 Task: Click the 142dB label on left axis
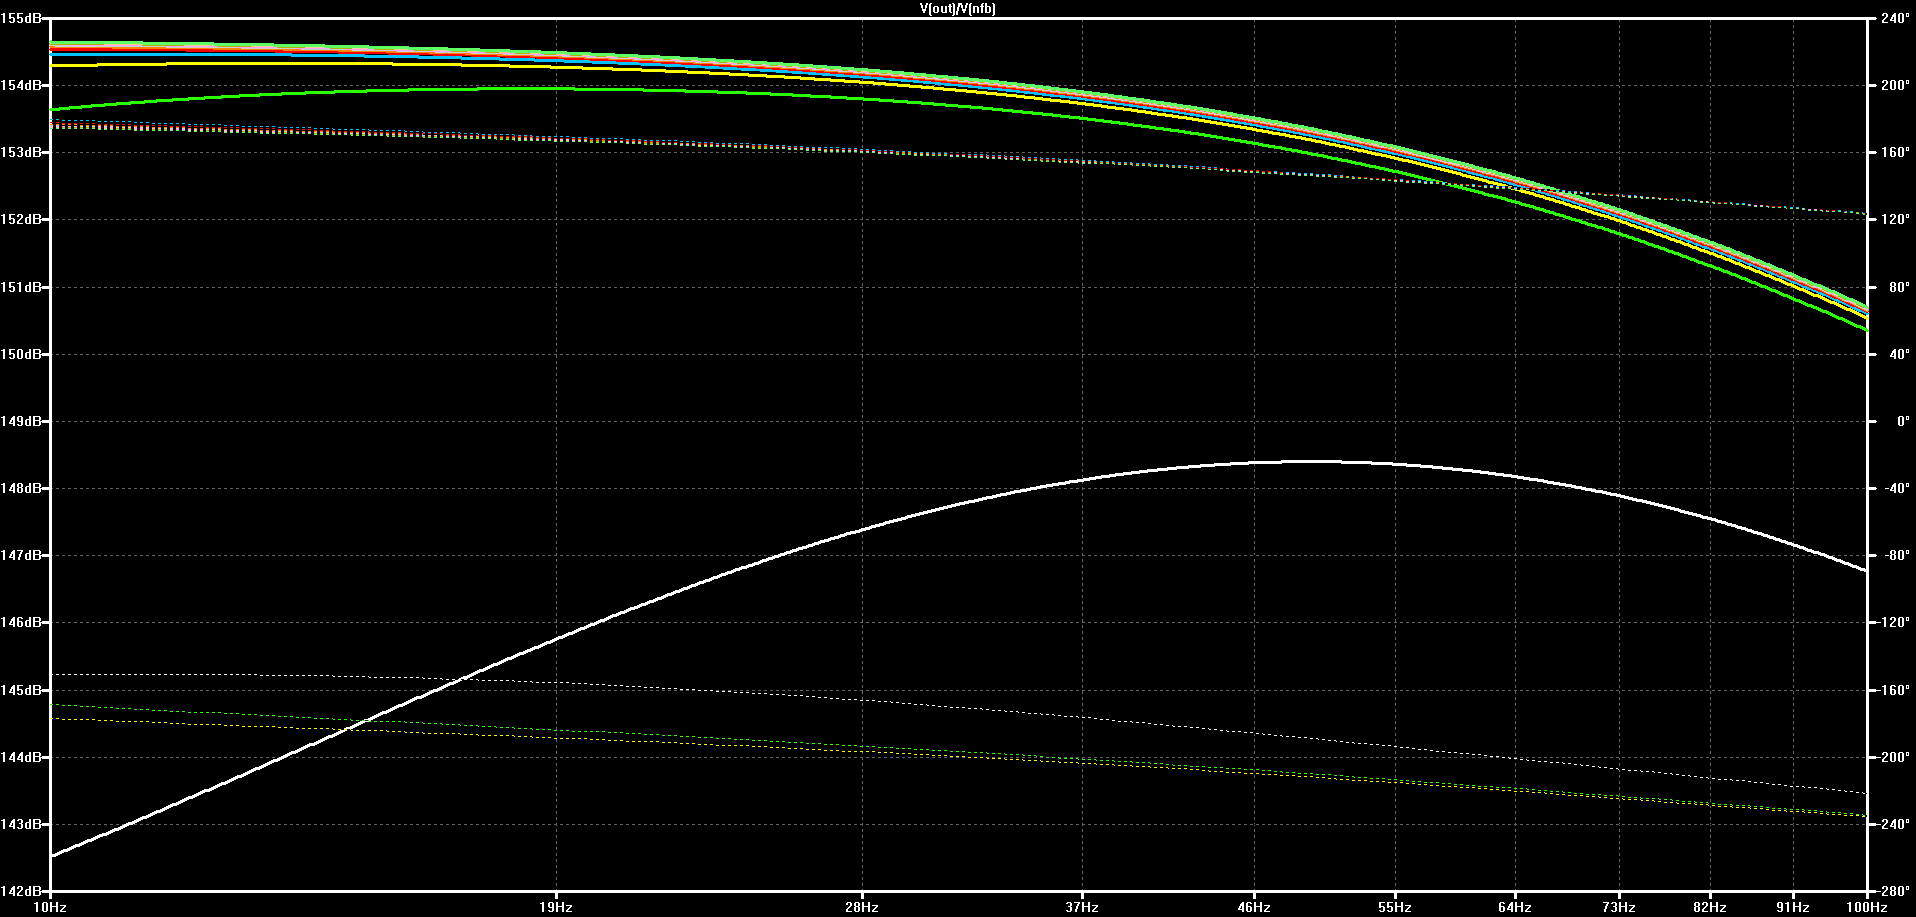pos(21,891)
